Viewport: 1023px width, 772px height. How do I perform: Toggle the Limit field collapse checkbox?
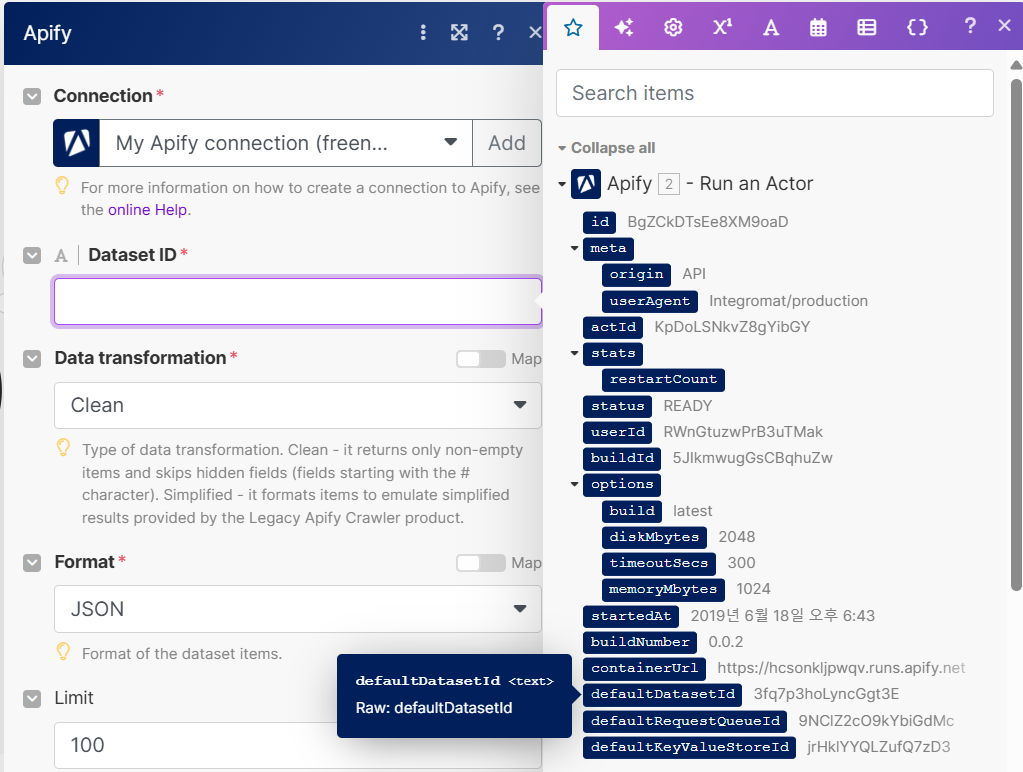coord(32,699)
